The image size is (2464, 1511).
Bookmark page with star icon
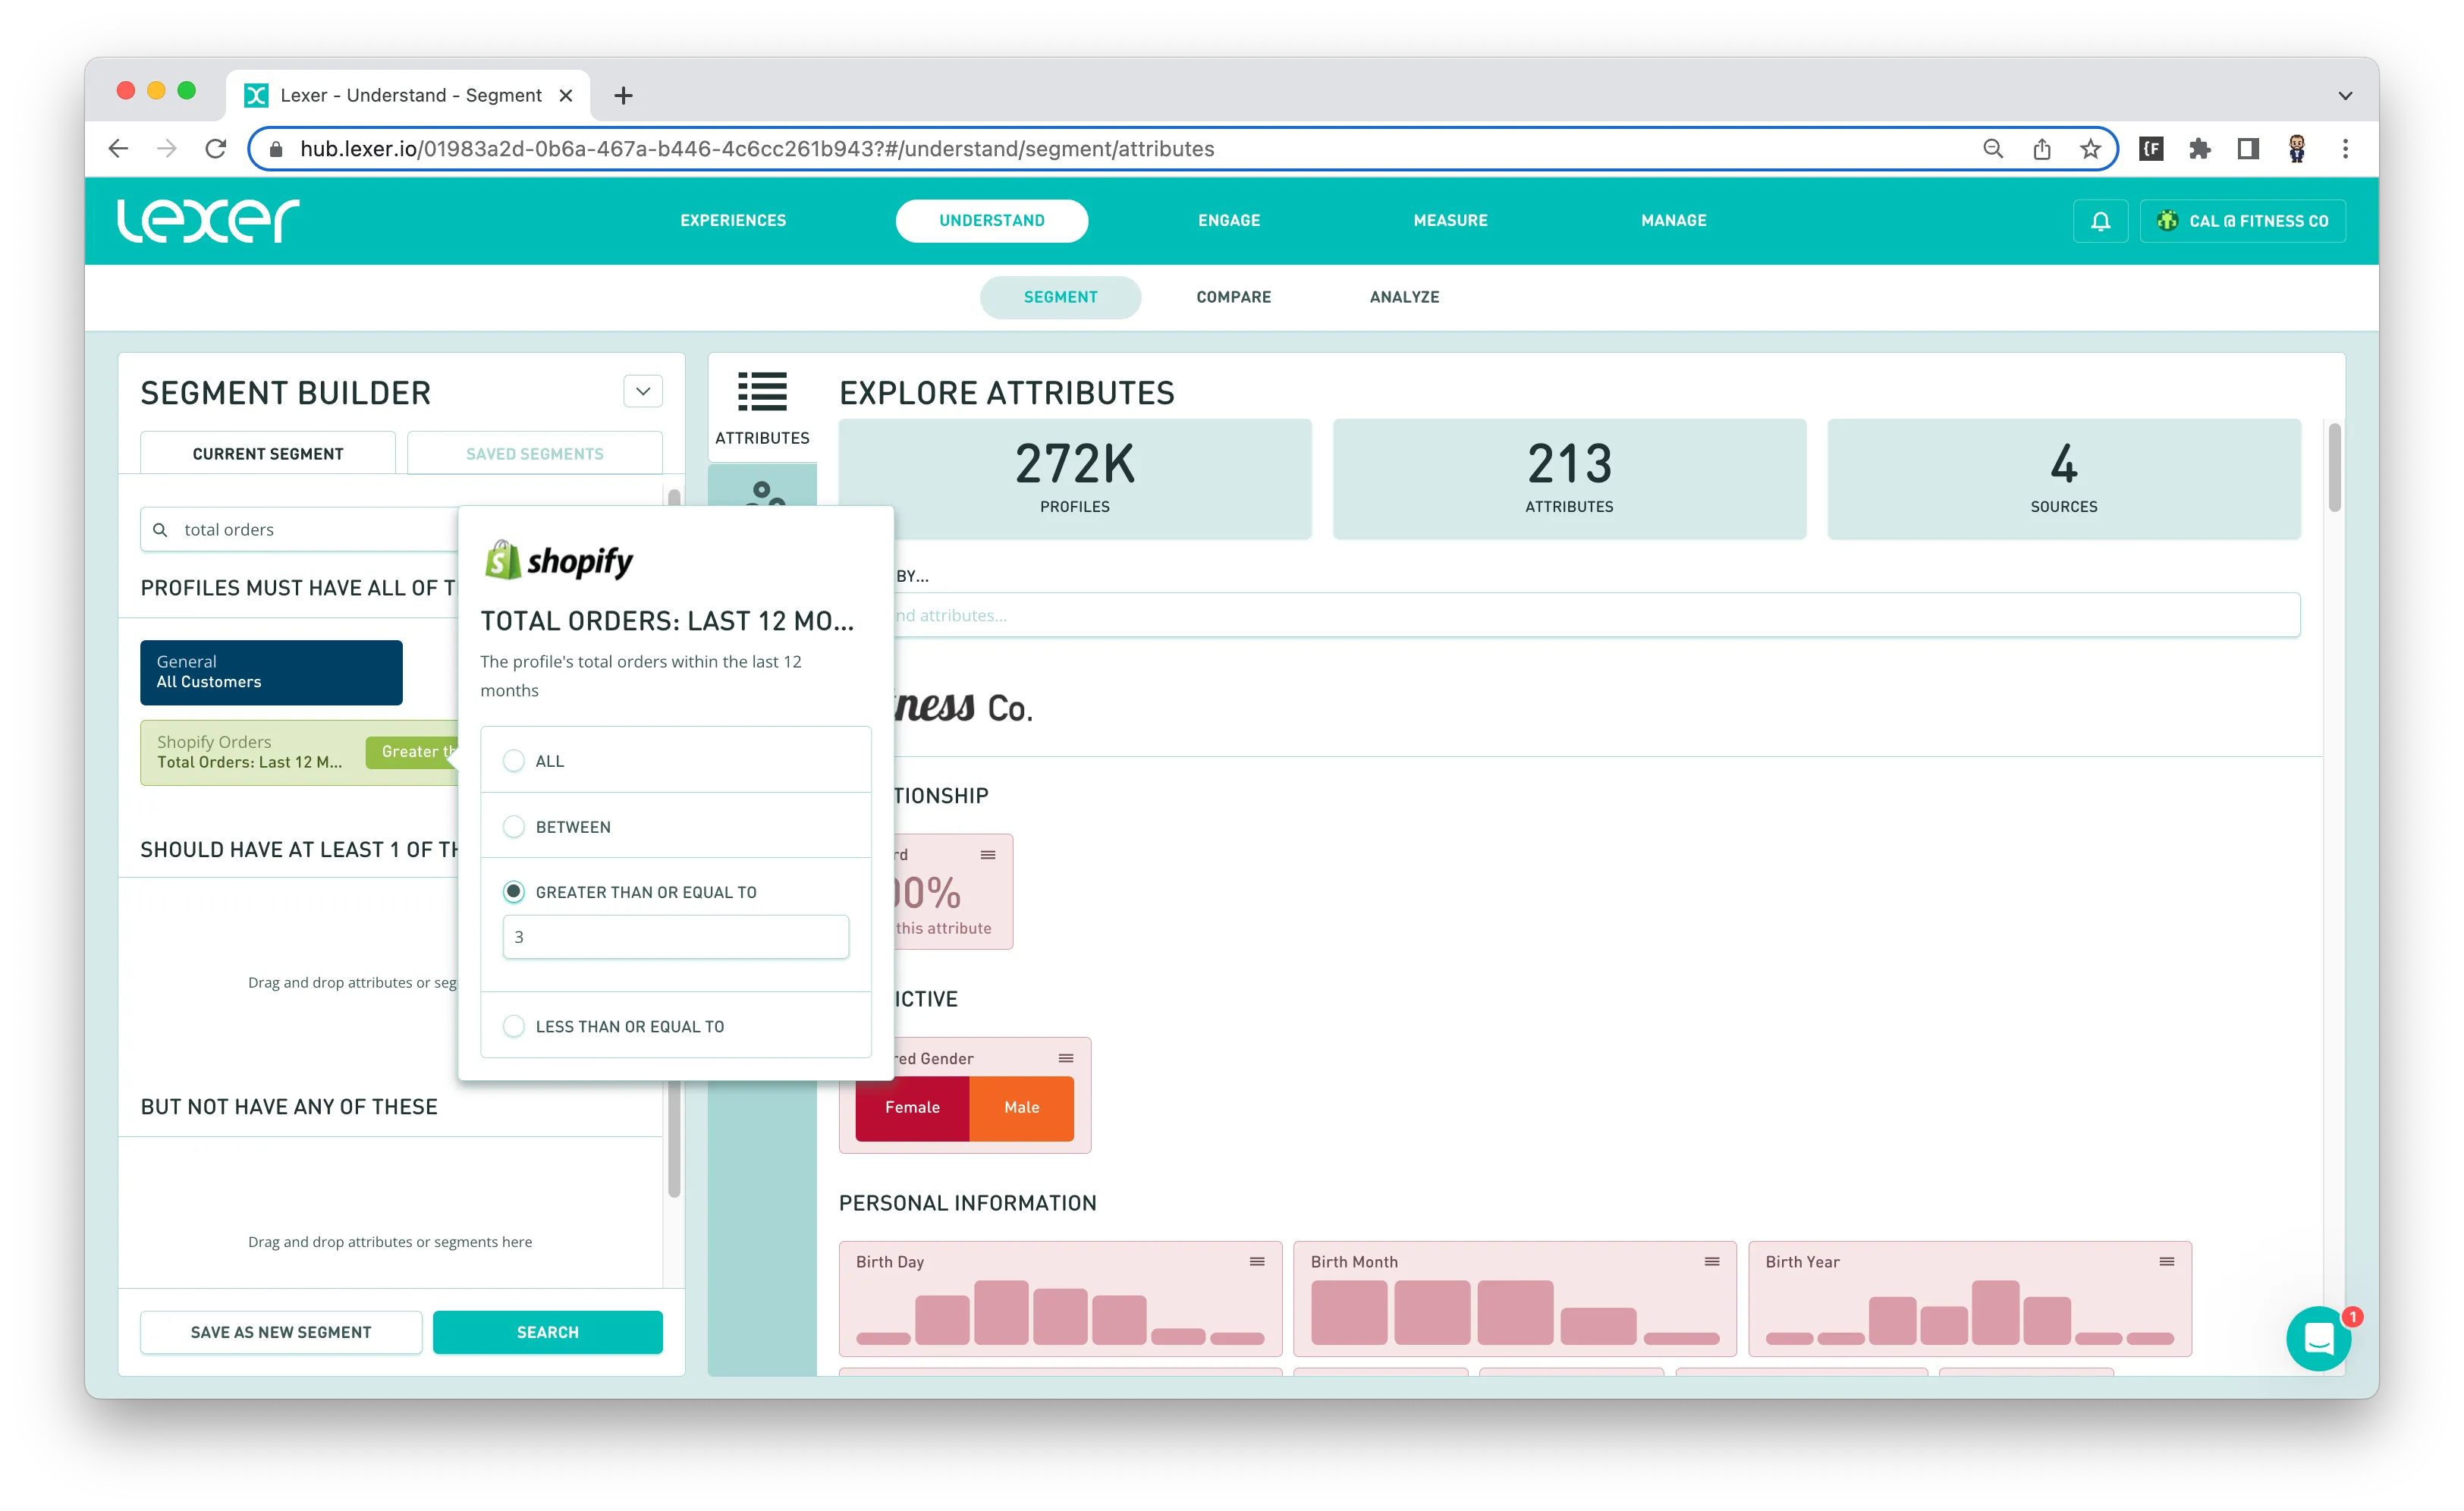pos(2090,149)
